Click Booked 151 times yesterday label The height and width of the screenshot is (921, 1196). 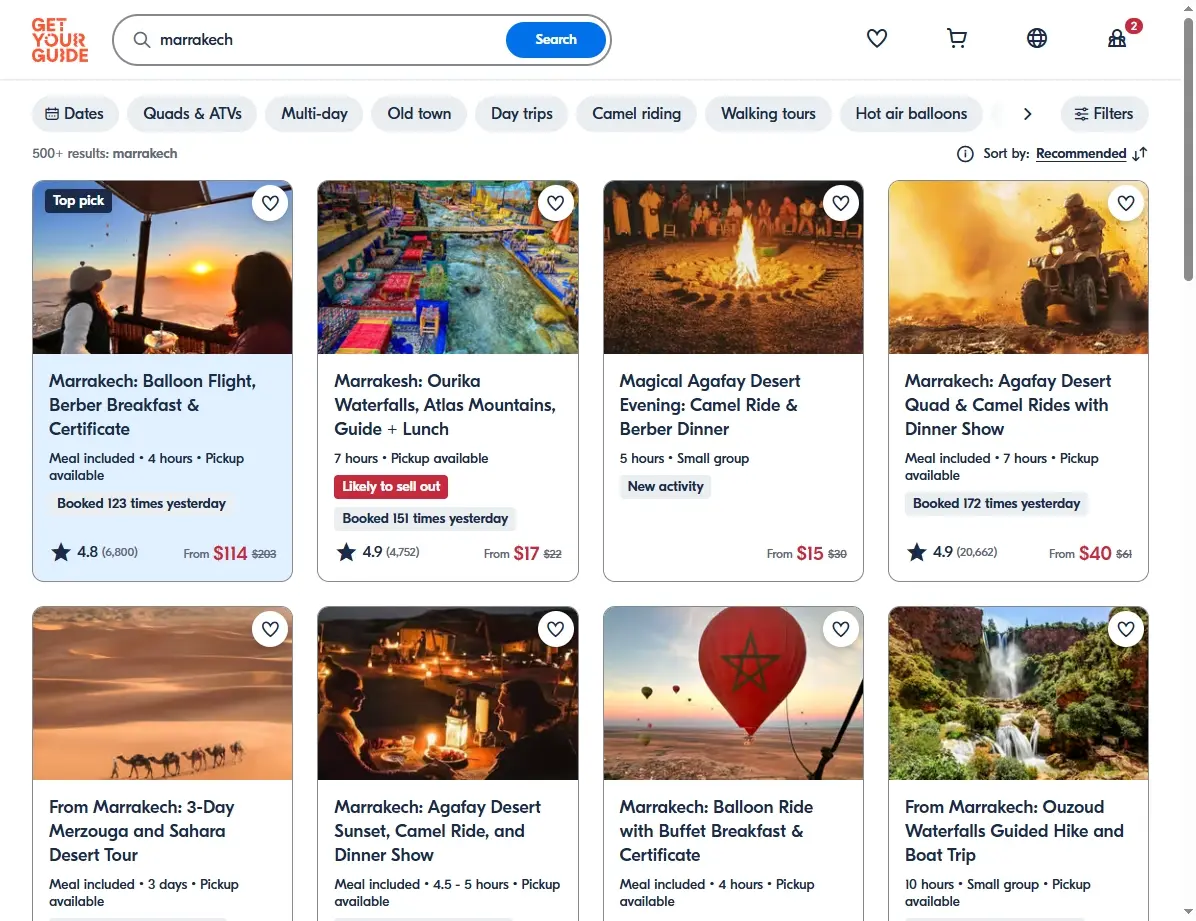tap(425, 519)
